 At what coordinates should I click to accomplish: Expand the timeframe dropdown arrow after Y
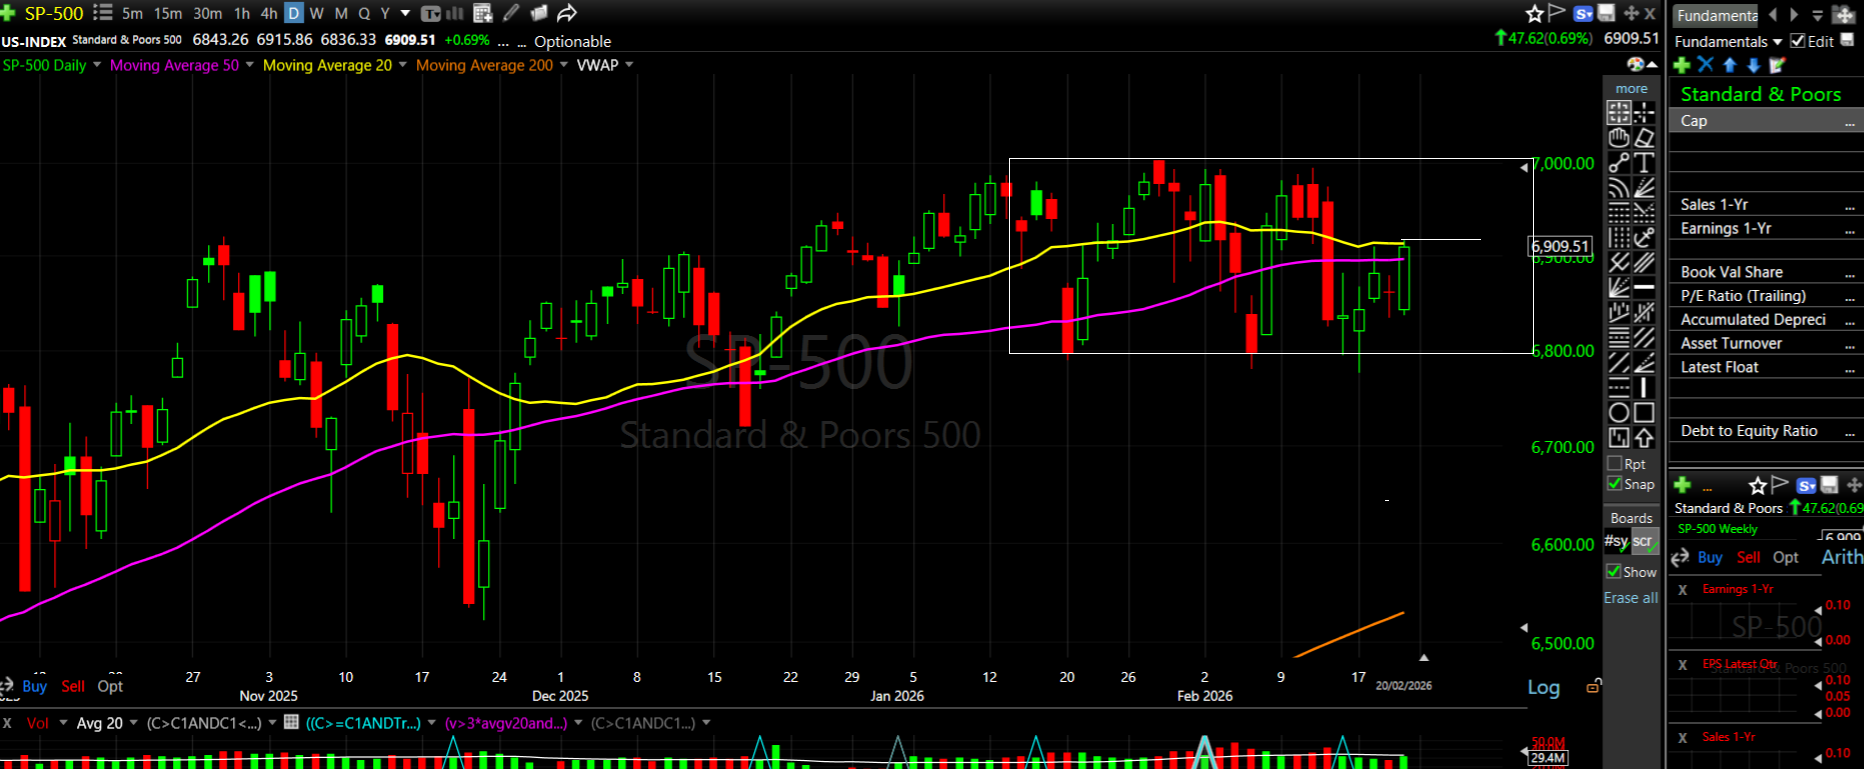[x=405, y=13]
